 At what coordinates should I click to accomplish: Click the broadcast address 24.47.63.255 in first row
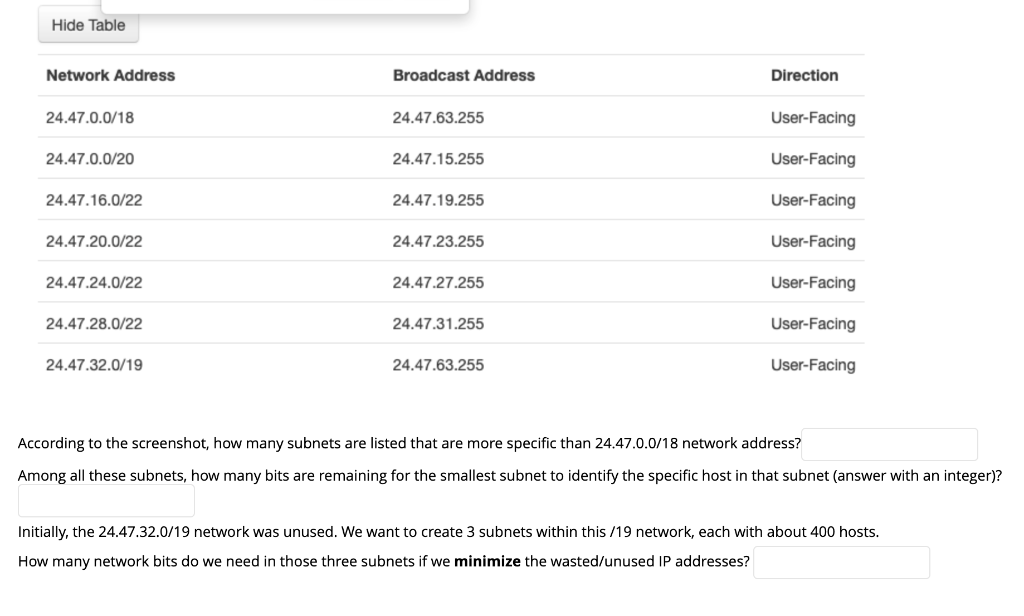438,117
